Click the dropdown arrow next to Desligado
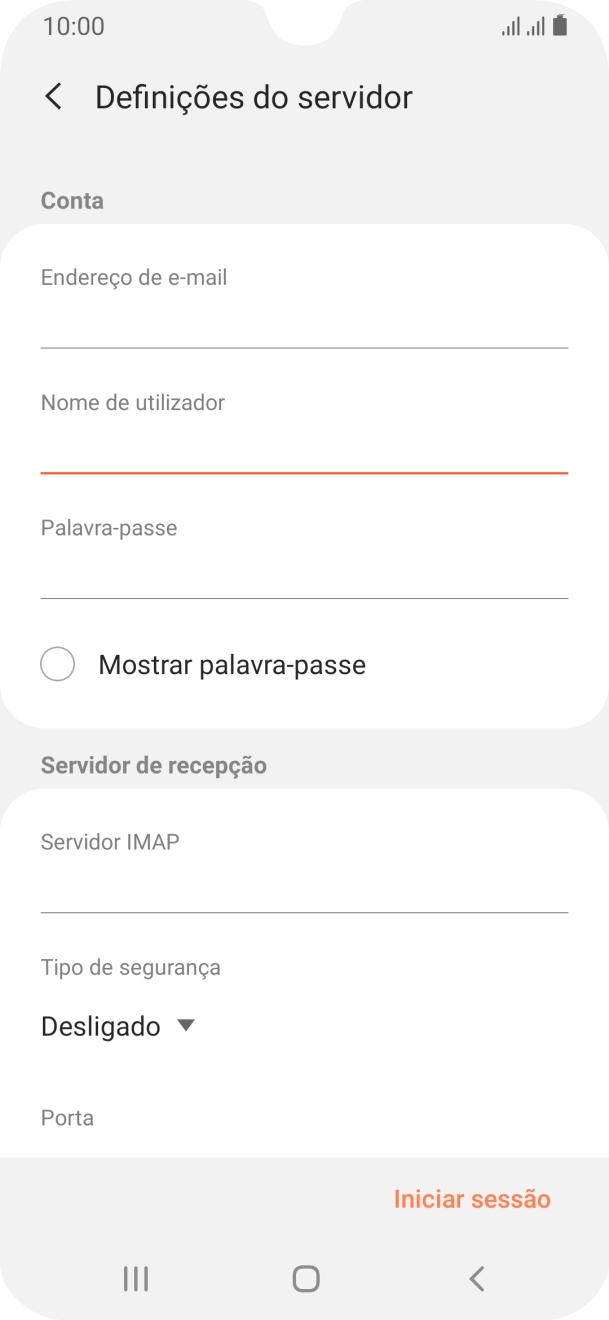 (185, 1025)
